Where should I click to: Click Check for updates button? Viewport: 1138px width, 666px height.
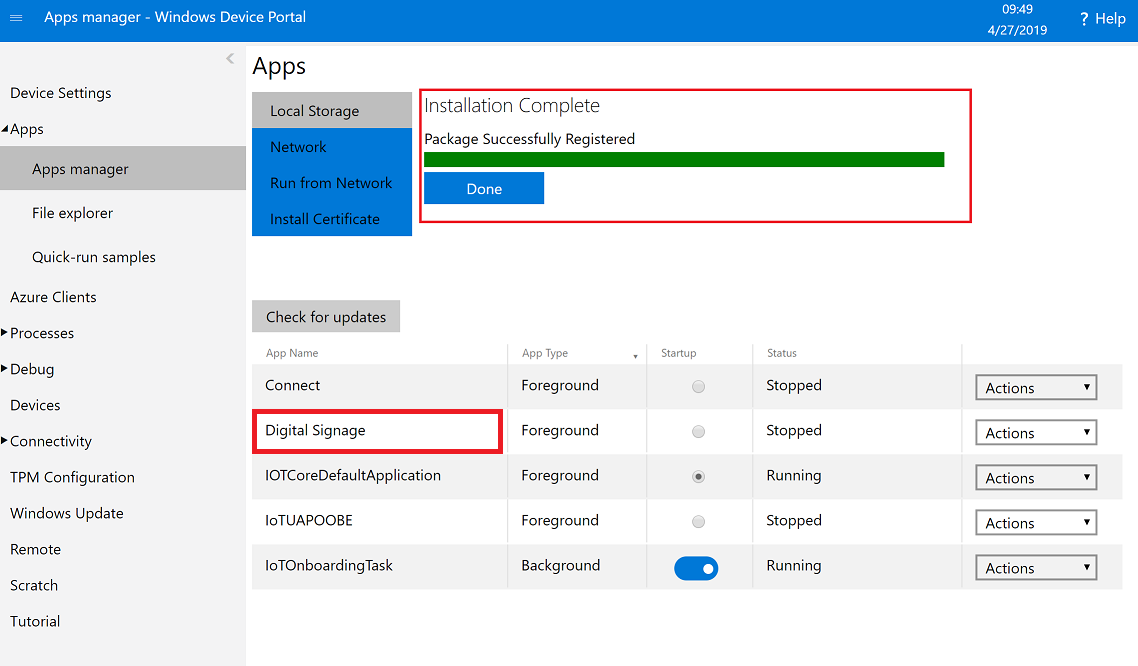(x=326, y=317)
